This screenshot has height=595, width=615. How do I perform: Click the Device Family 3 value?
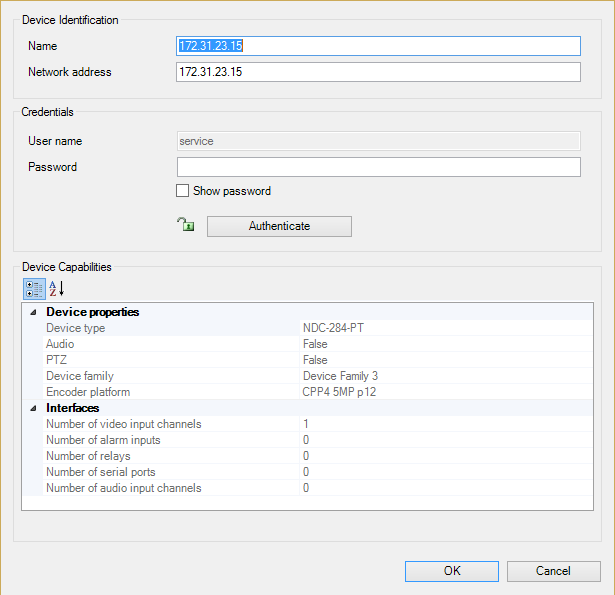pyautogui.click(x=340, y=376)
